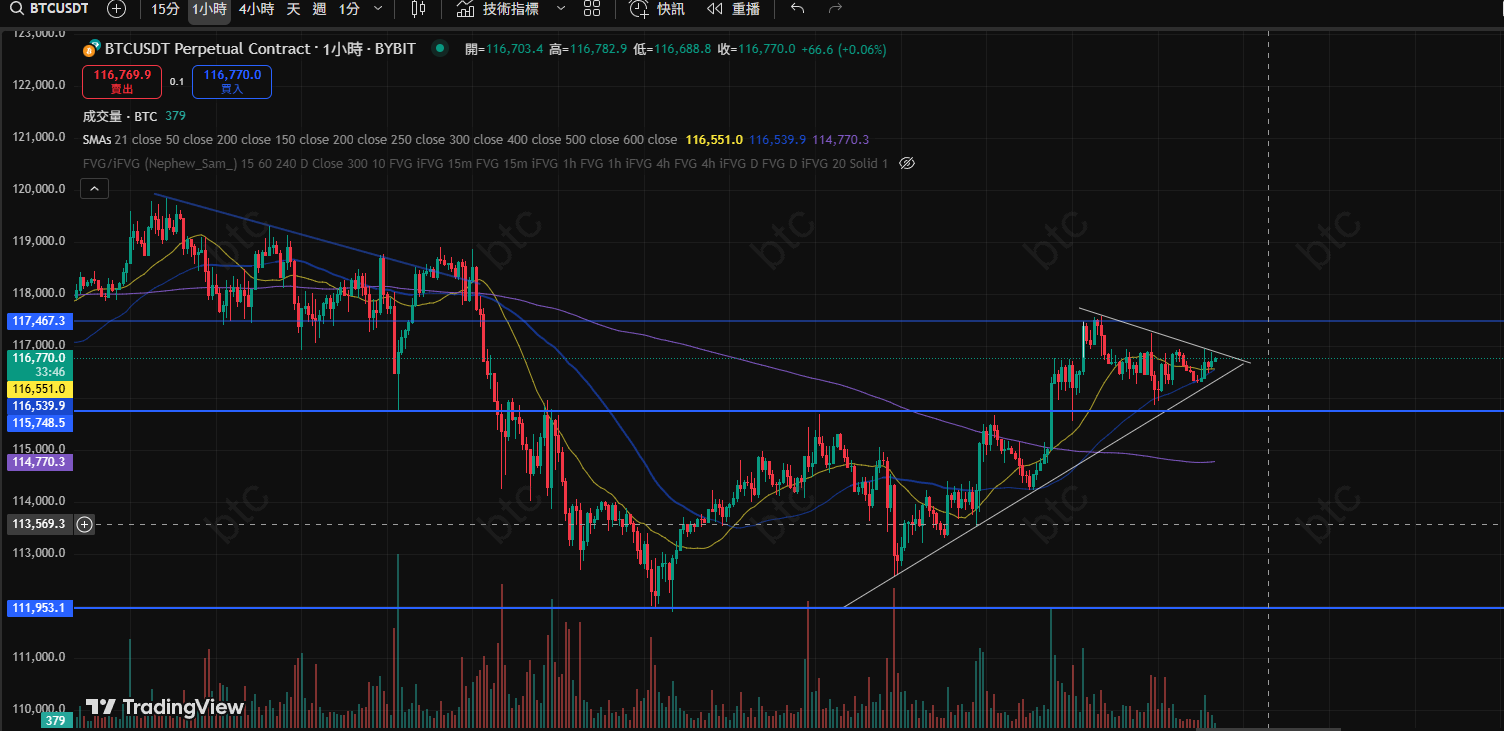This screenshot has height=731, width=1504.
Task: Click the 低=116,688.8 low value
Action: pyautogui.click(x=672, y=49)
